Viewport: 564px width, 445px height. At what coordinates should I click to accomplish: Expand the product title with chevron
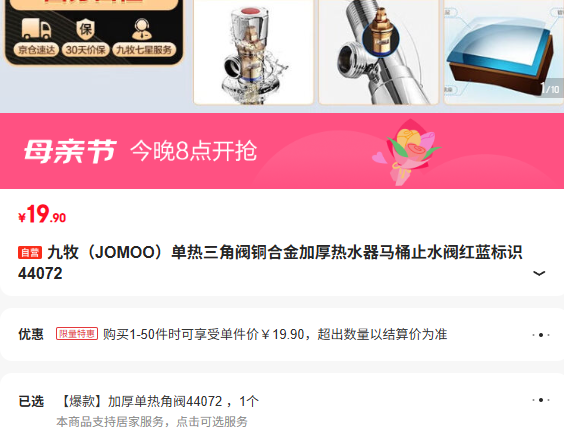(539, 273)
